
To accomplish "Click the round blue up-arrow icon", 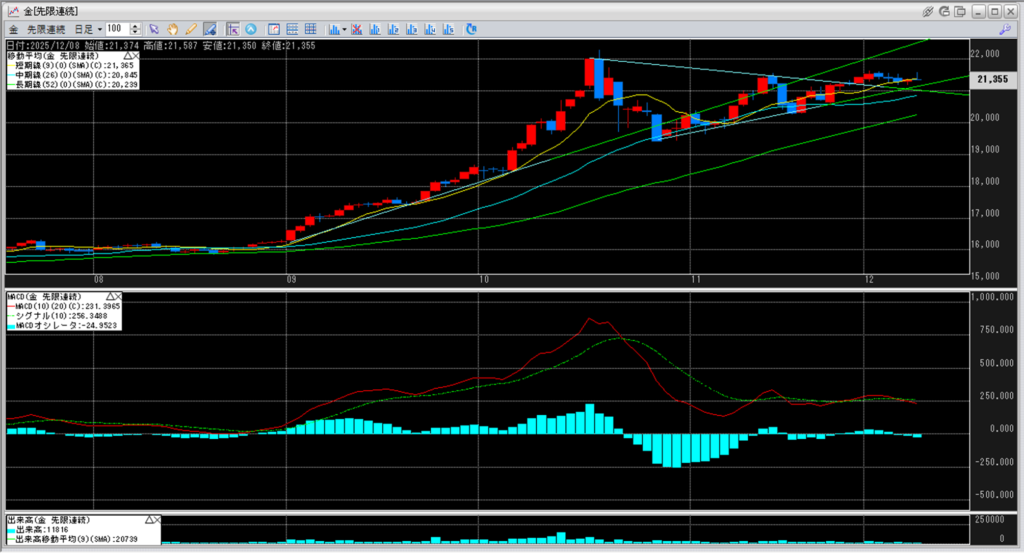I will pos(250,29).
